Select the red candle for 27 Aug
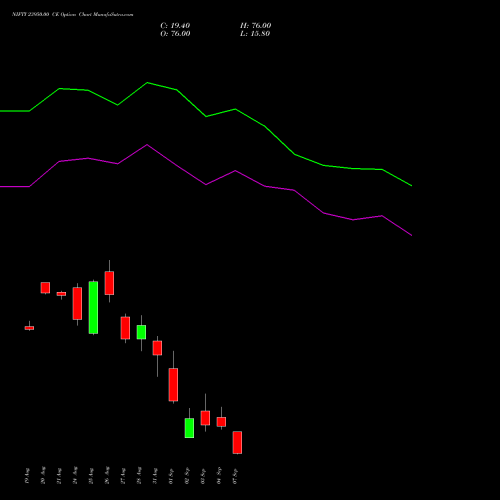The width and height of the screenshot is (500, 500). click(x=125, y=328)
